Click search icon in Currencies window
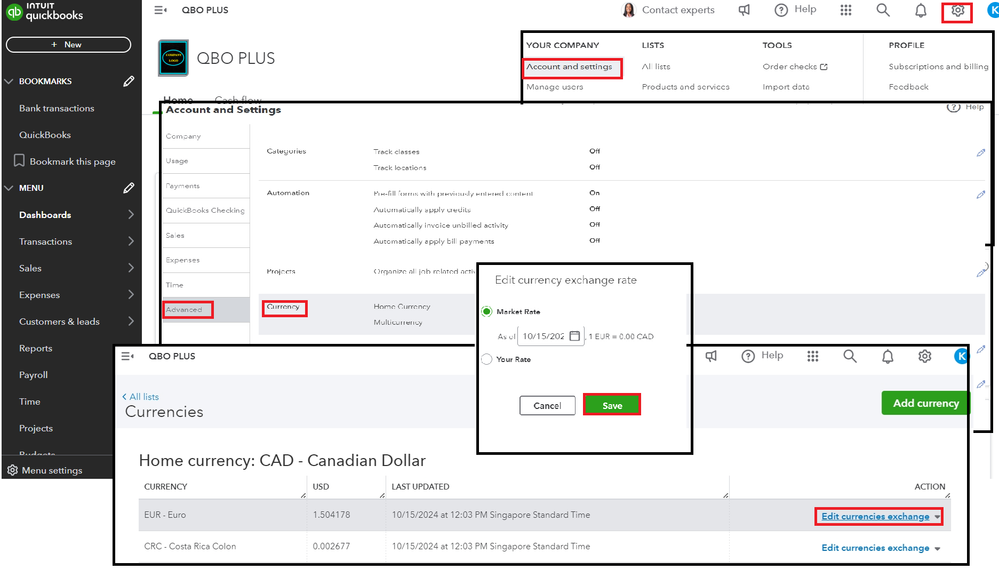 [850, 356]
